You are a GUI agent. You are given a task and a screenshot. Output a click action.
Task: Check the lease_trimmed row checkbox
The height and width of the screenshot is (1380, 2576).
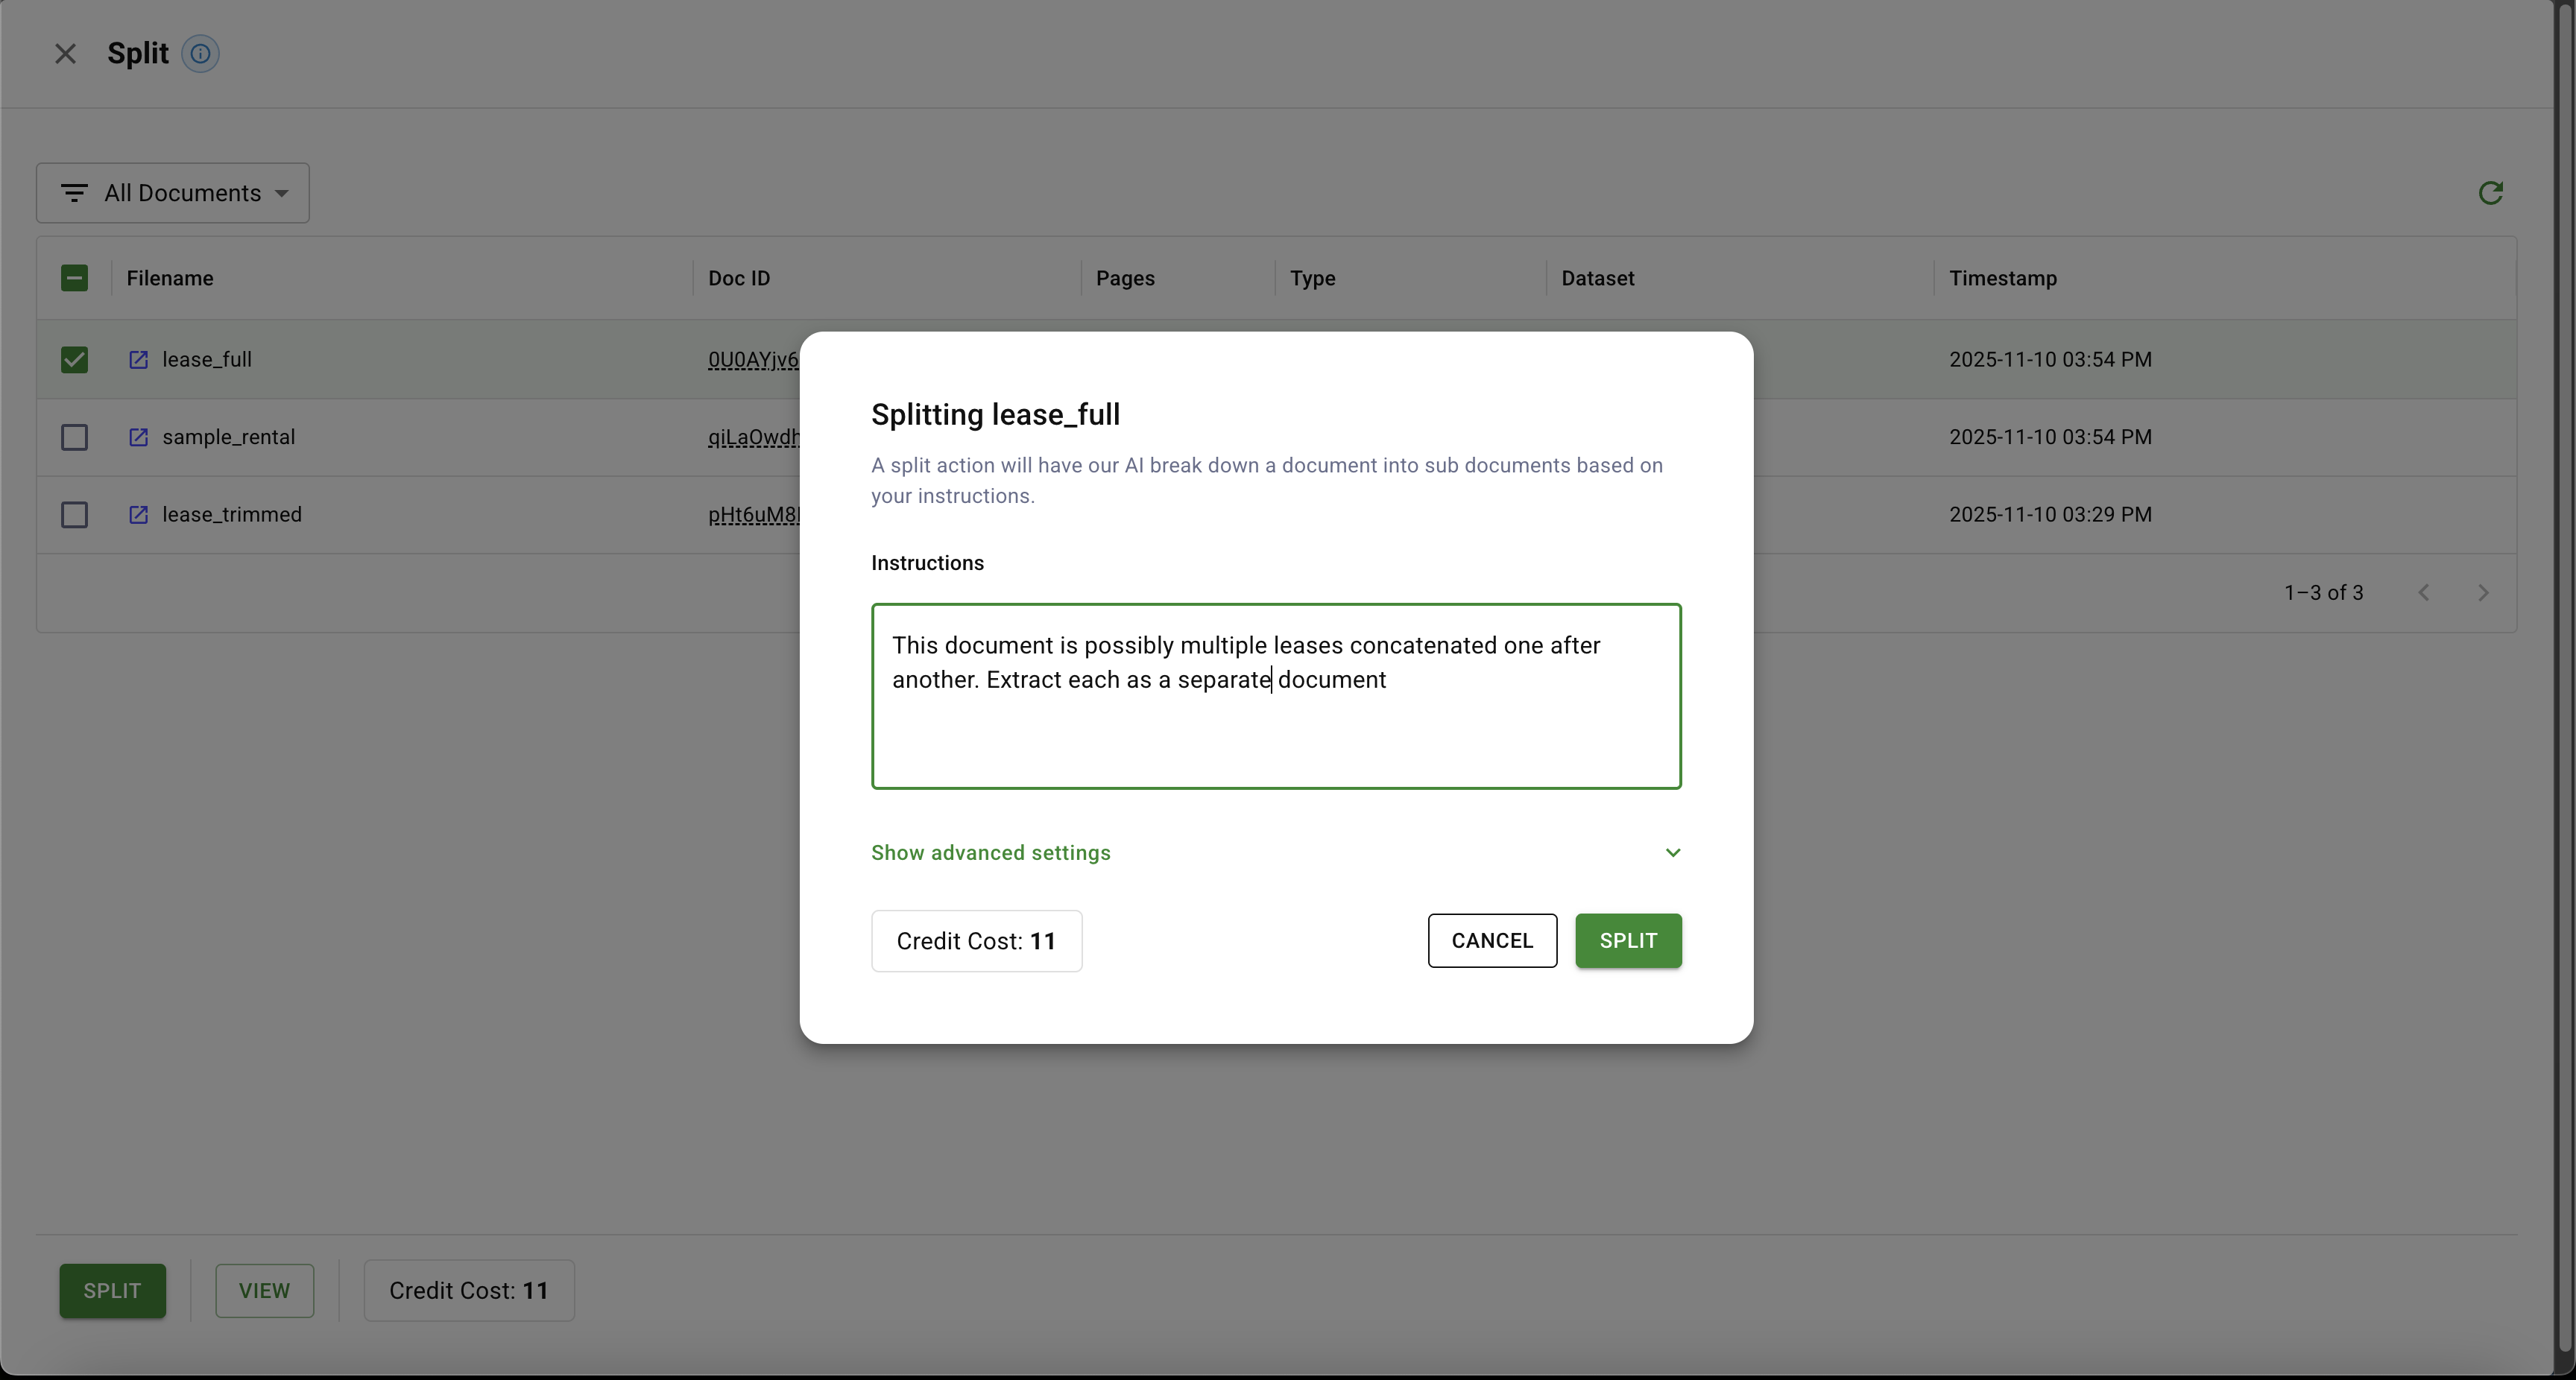[74, 515]
